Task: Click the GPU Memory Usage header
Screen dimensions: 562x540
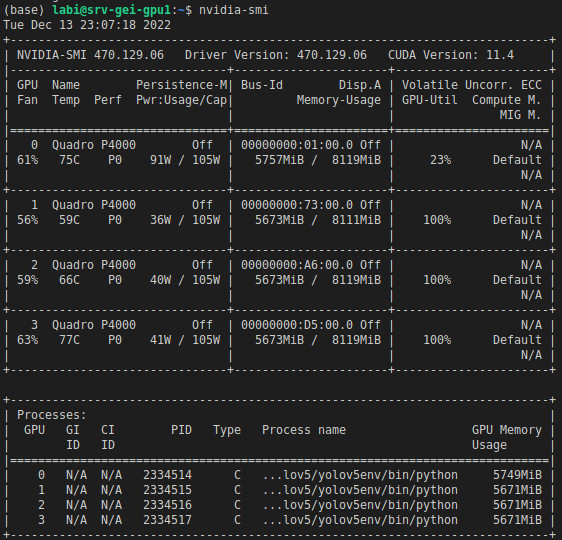Action: 507,438
